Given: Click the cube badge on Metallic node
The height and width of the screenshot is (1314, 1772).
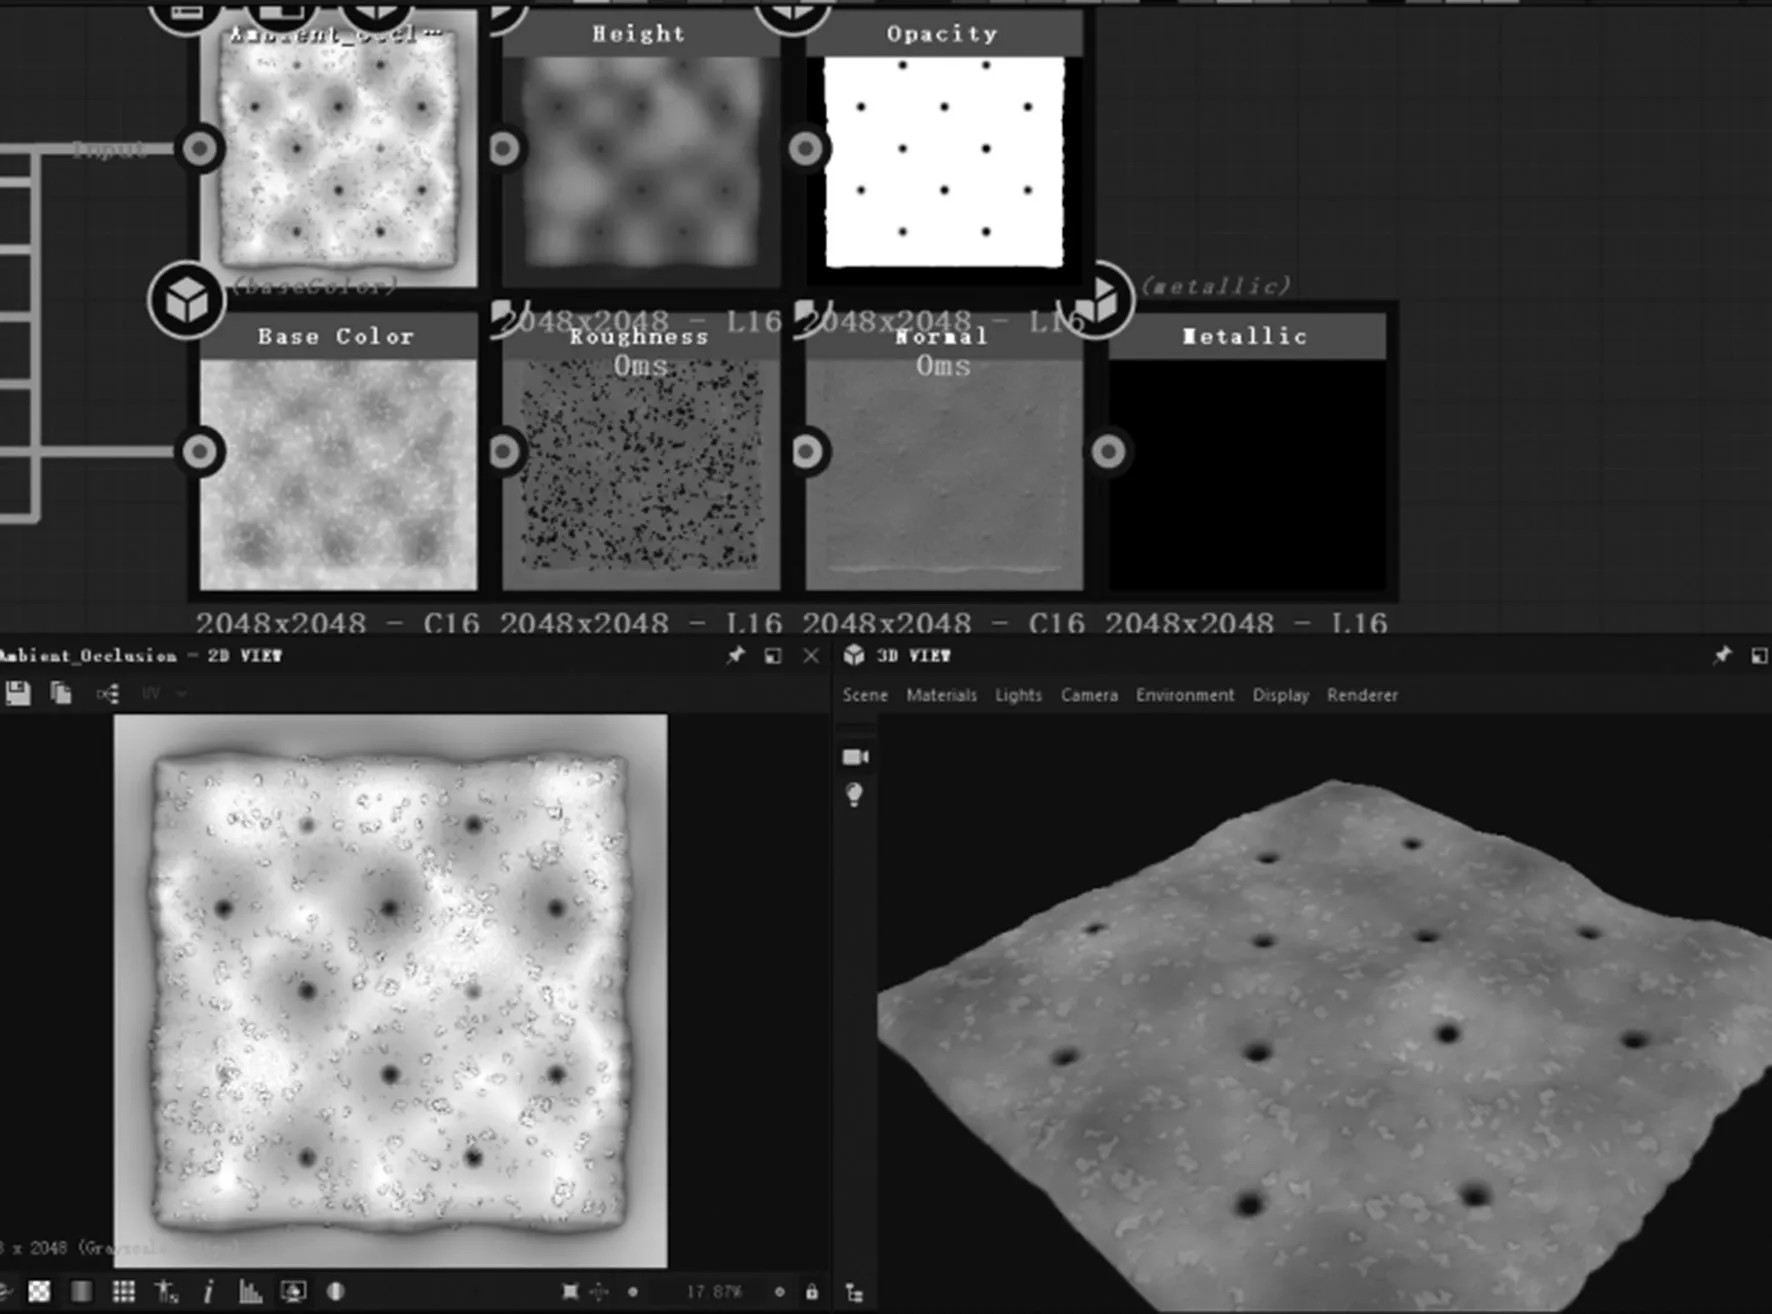Looking at the screenshot, I should coord(1098,300).
